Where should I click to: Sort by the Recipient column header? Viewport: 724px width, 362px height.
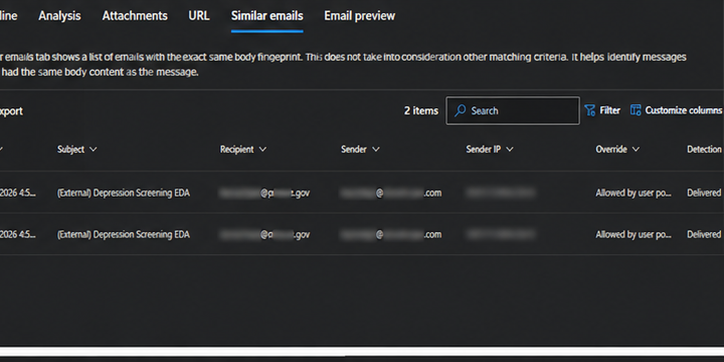tap(237, 149)
